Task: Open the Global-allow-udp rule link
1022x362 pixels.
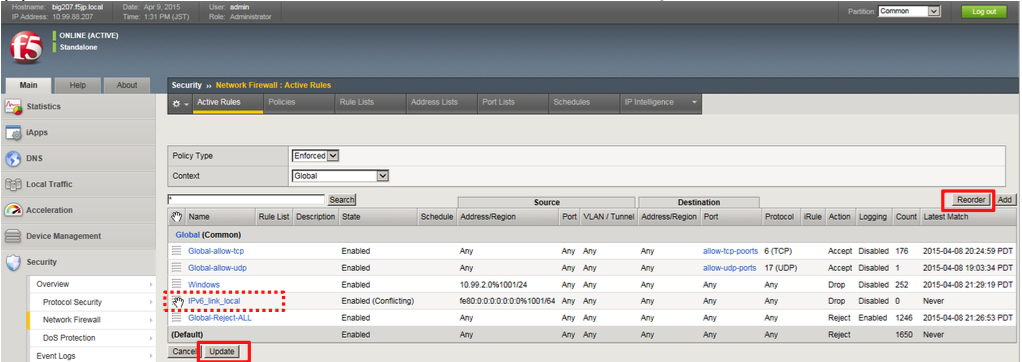Action: point(217,268)
